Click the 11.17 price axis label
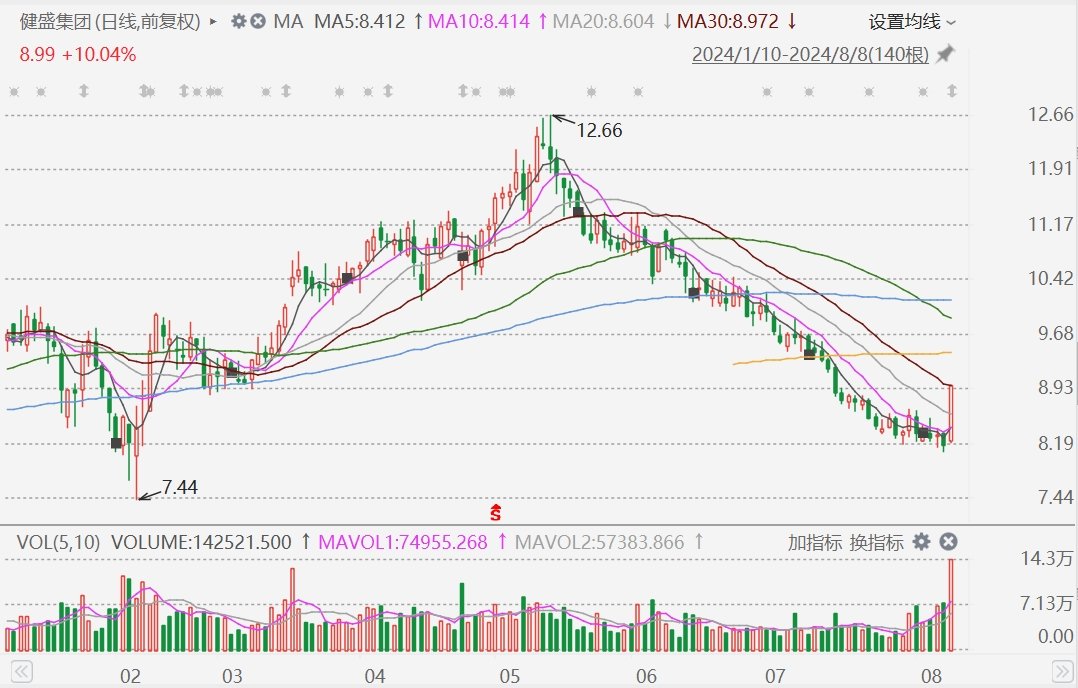 point(1050,224)
